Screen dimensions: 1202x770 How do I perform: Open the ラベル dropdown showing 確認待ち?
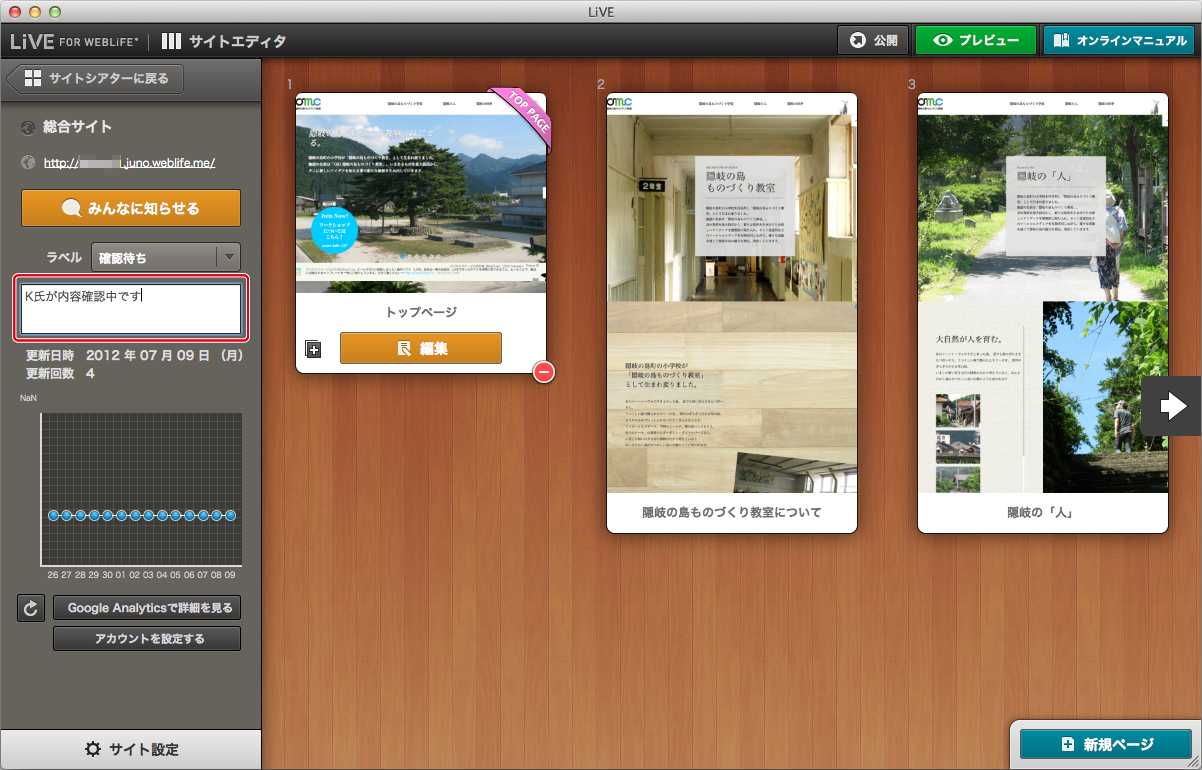(166, 257)
